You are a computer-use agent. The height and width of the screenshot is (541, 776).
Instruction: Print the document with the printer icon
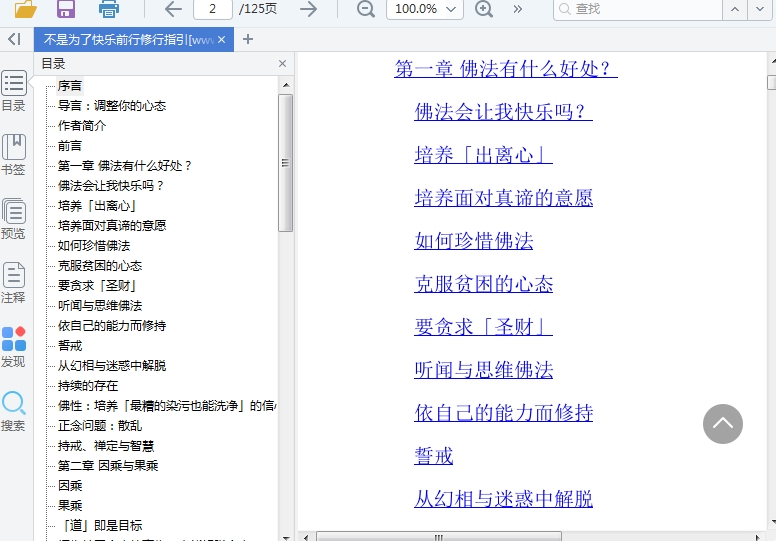pyautogui.click(x=108, y=8)
